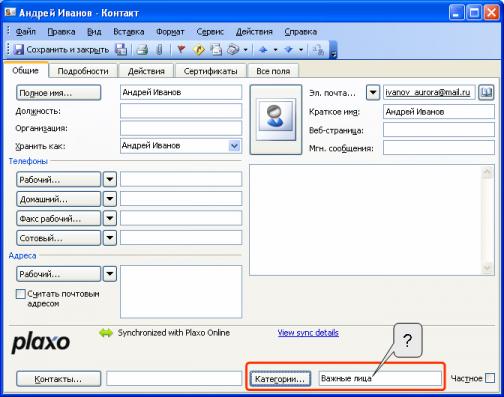
Task: Click the notes area scrollbar down arrow
Action: 487,268
